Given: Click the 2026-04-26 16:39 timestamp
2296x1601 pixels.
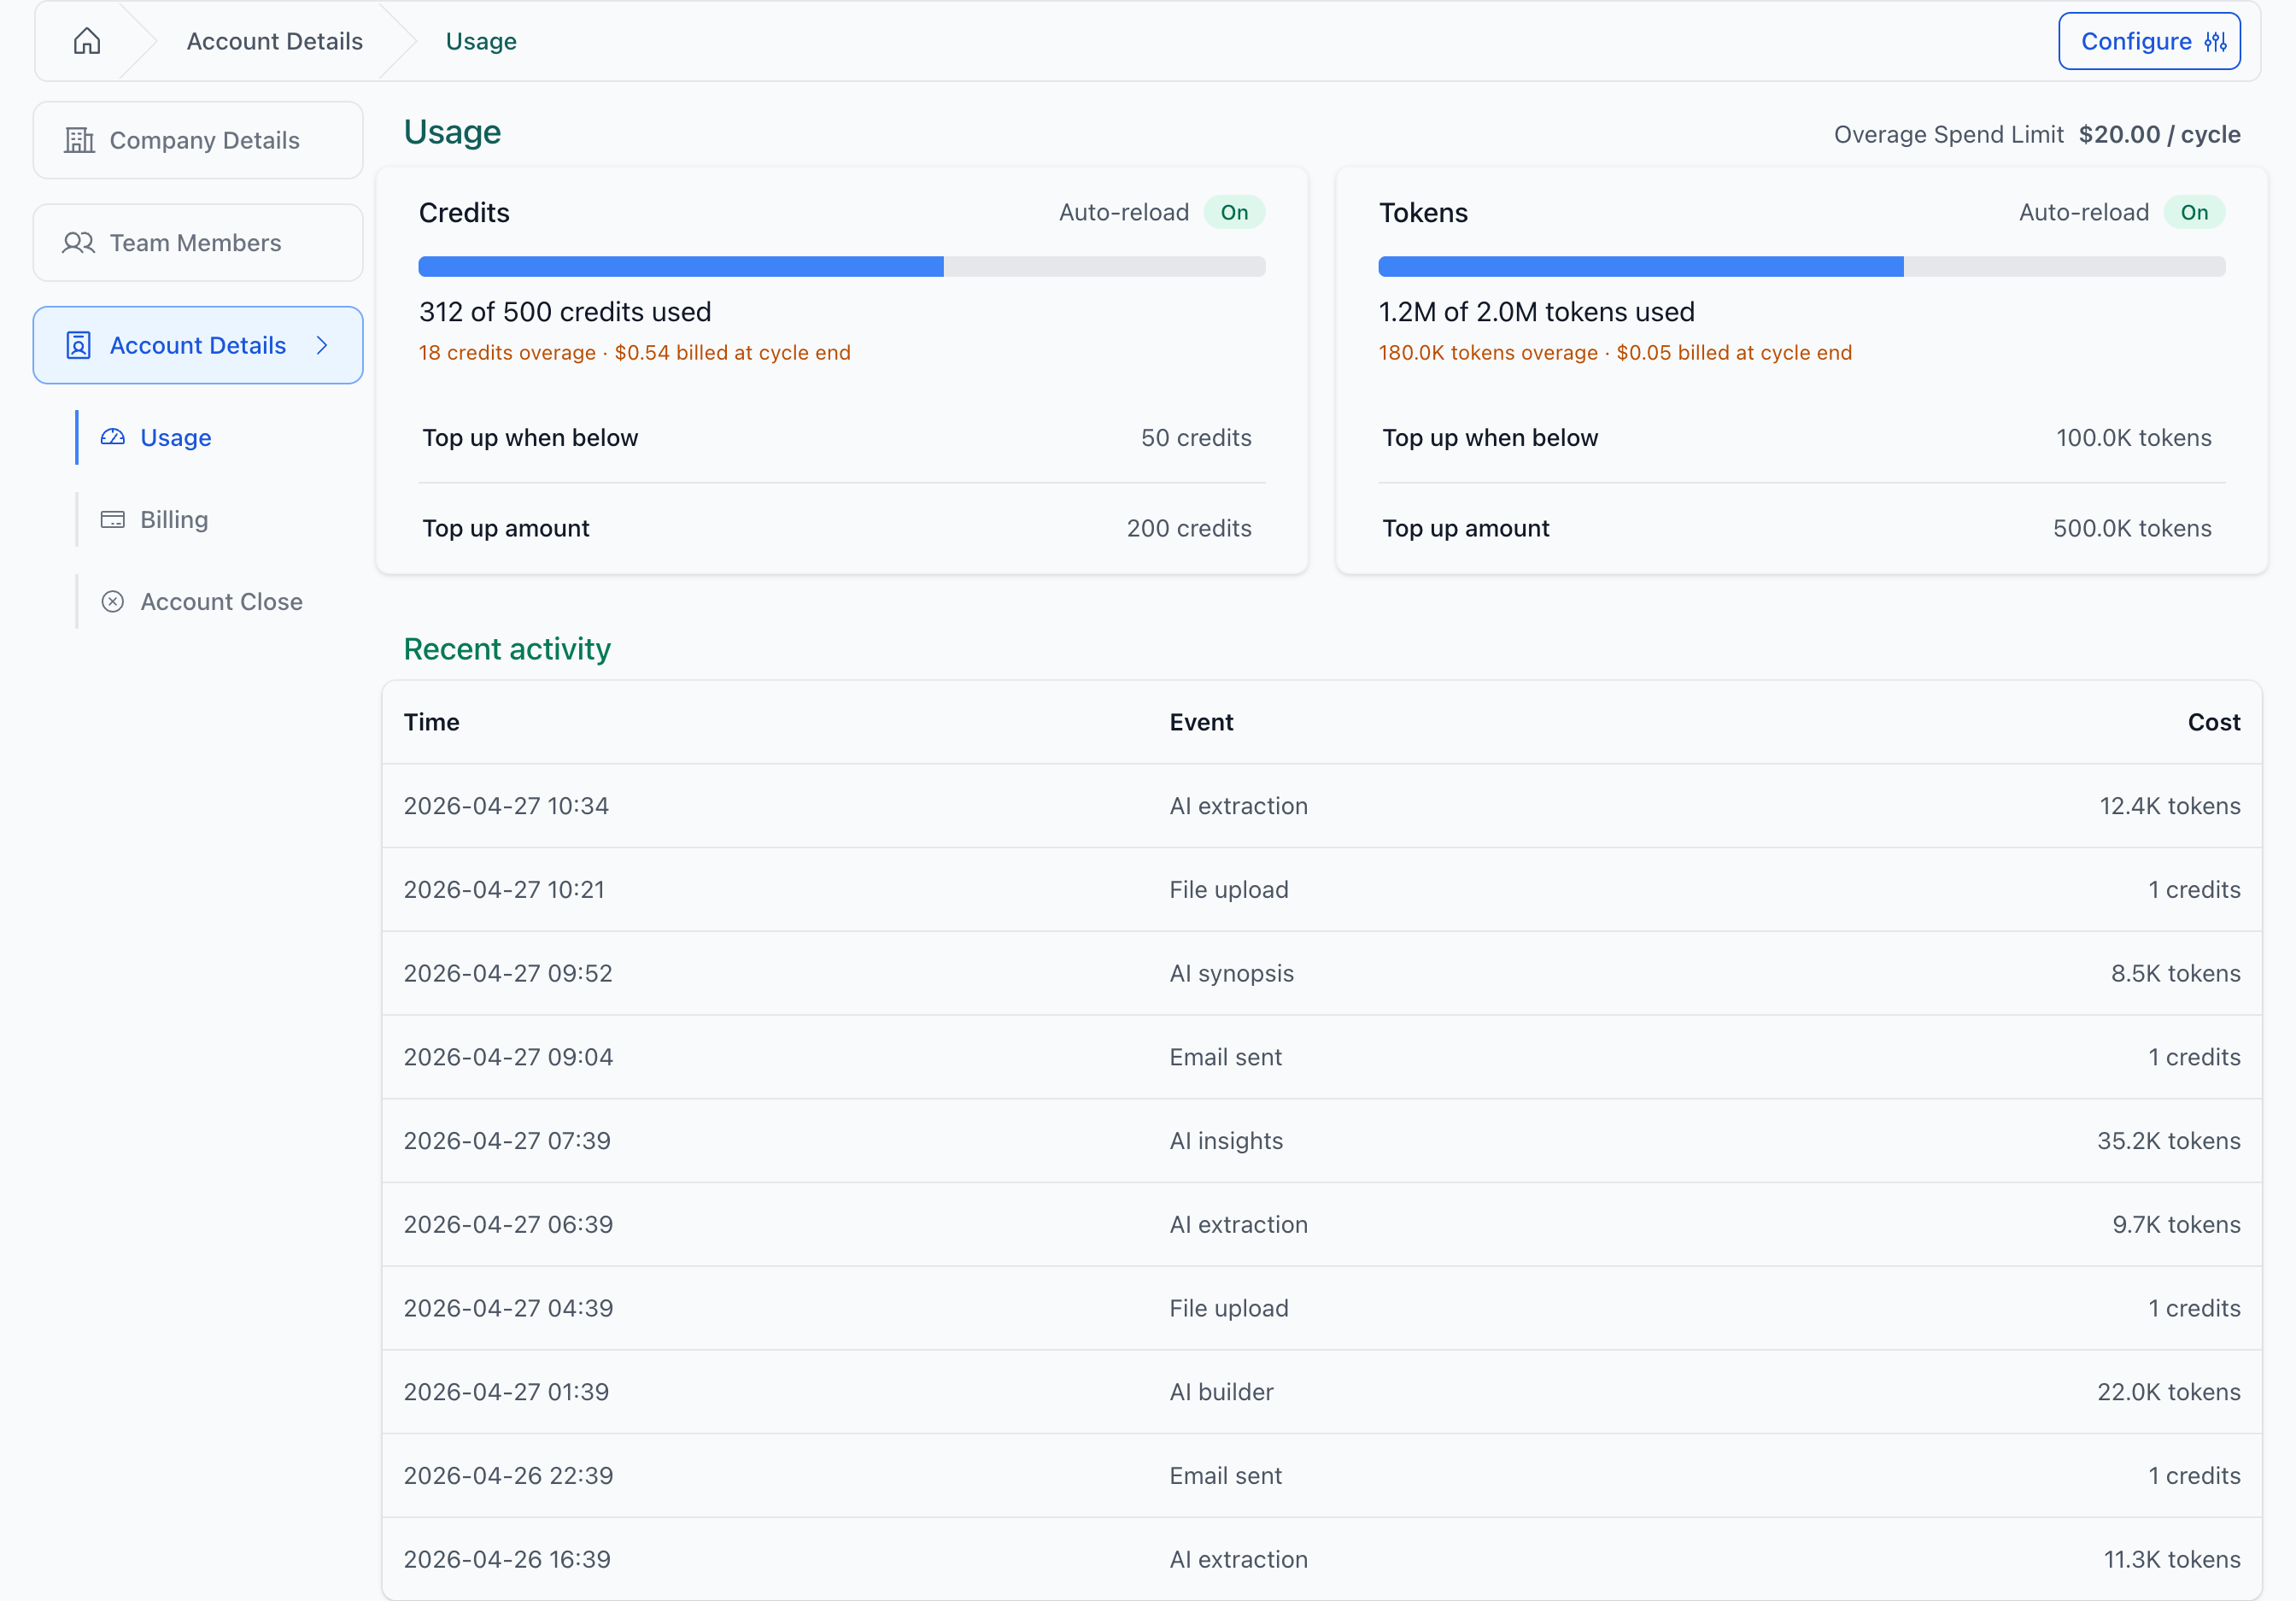Looking at the screenshot, I should 507,1559.
